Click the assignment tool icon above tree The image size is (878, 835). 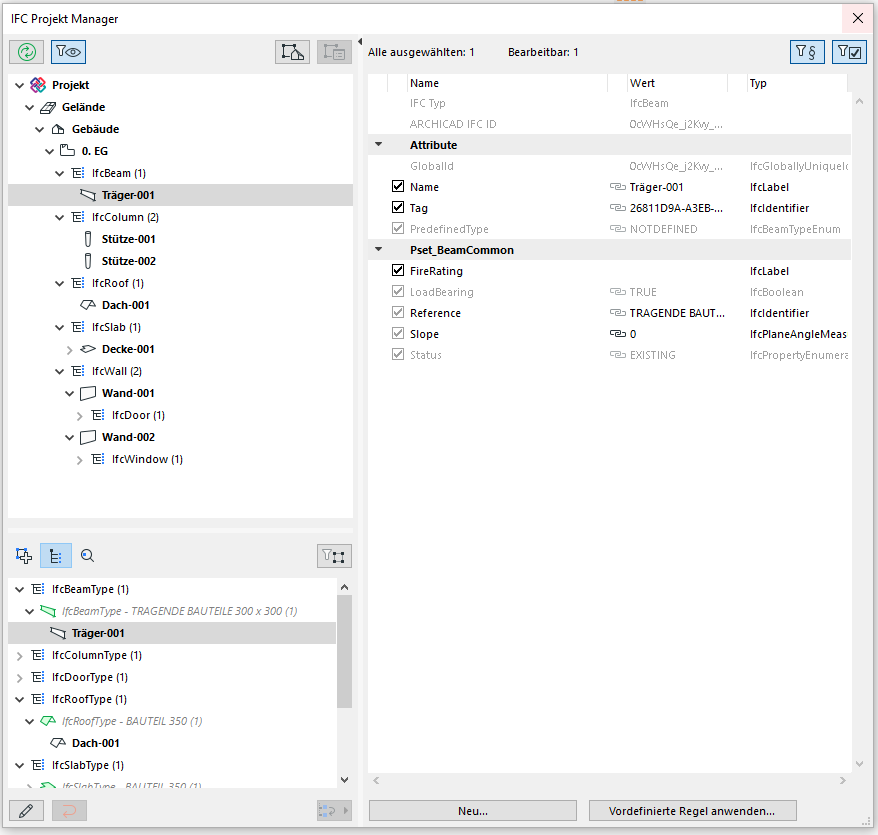(x=292, y=53)
